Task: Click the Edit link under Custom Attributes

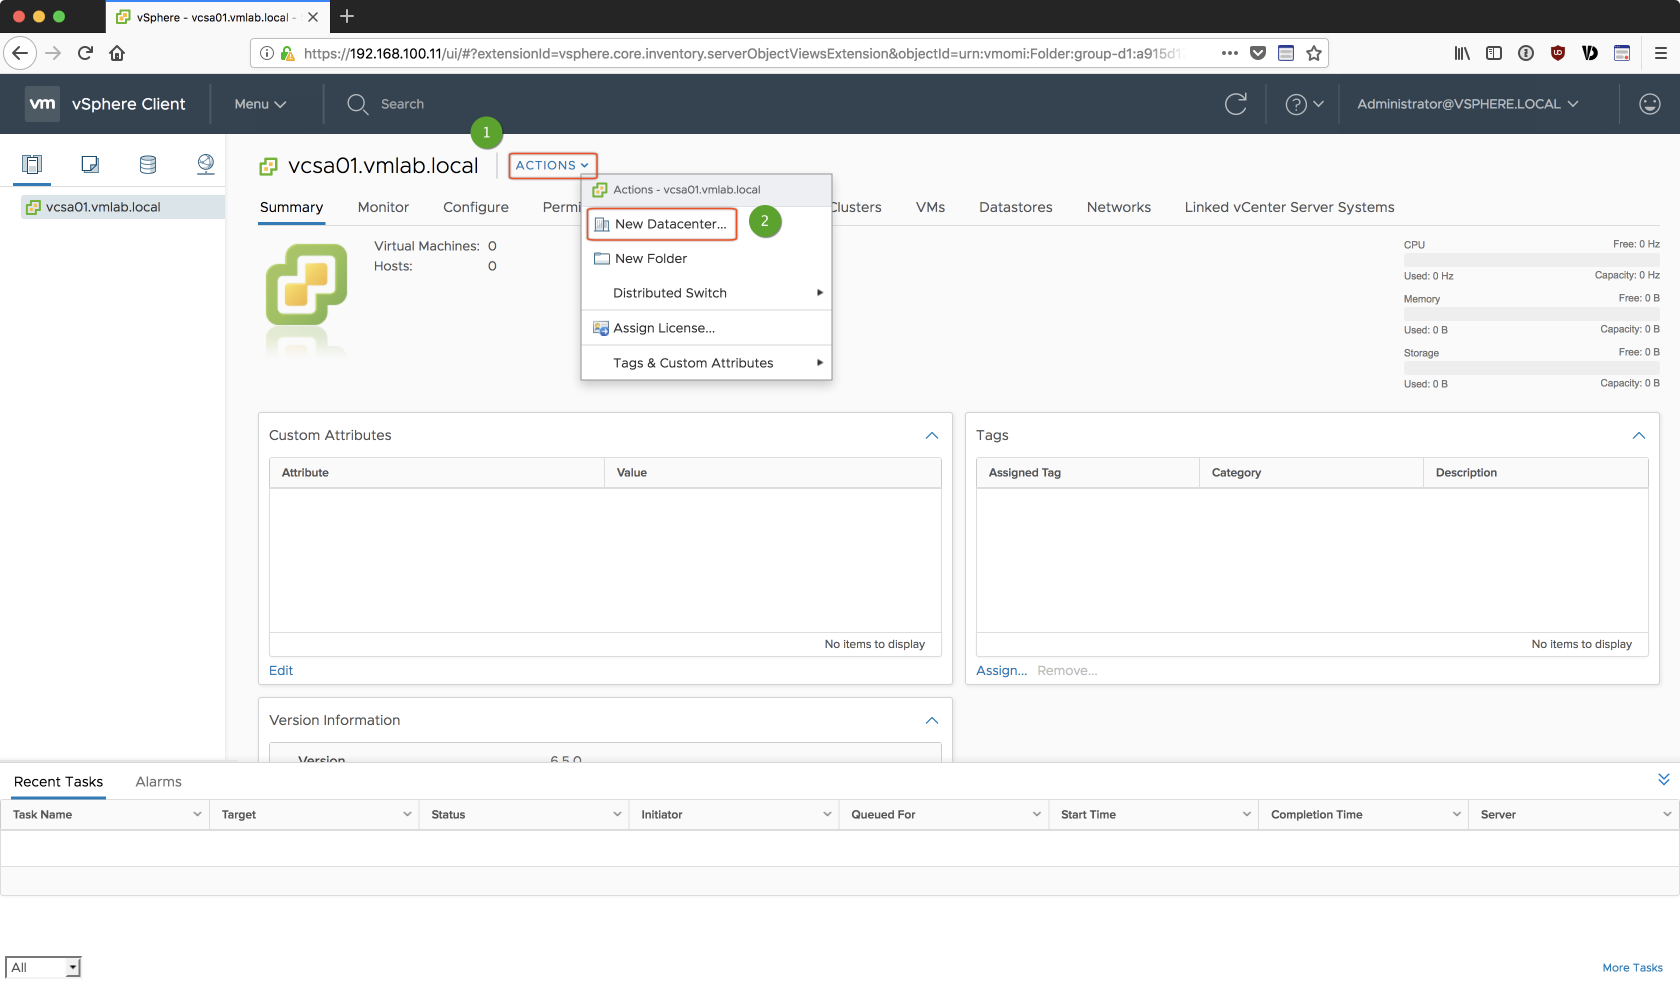Action: (x=281, y=671)
